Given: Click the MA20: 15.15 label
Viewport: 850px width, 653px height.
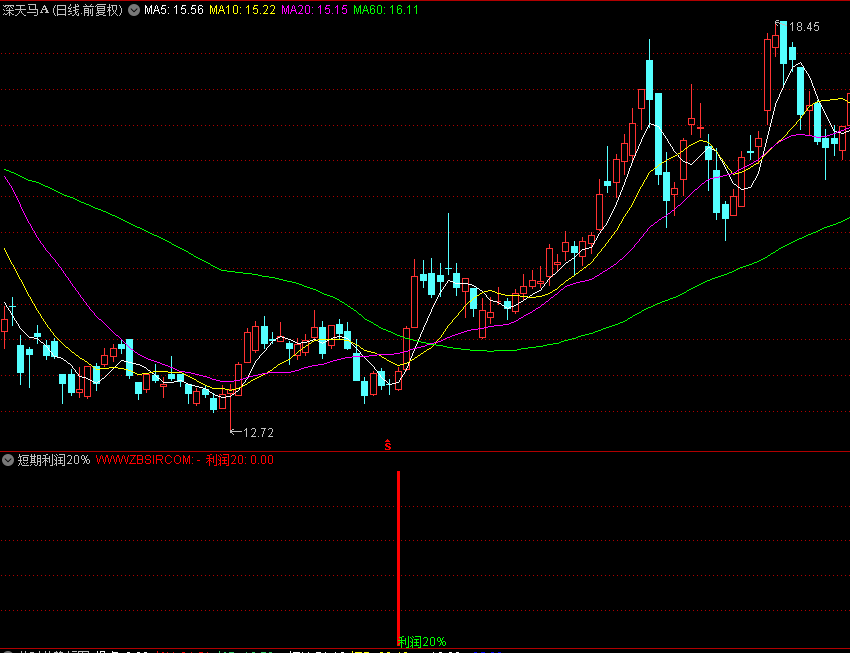Looking at the screenshot, I should point(314,10).
